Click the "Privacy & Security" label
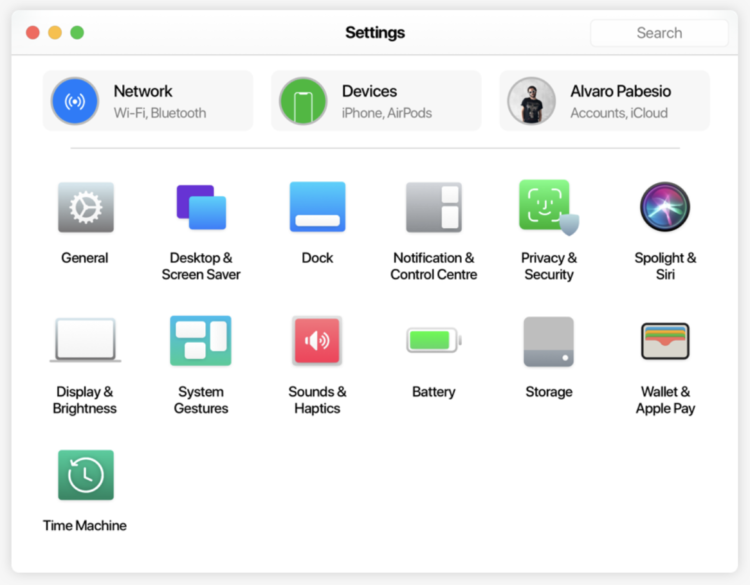The height and width of the screenshot is (585, 750). coord(549,266)
